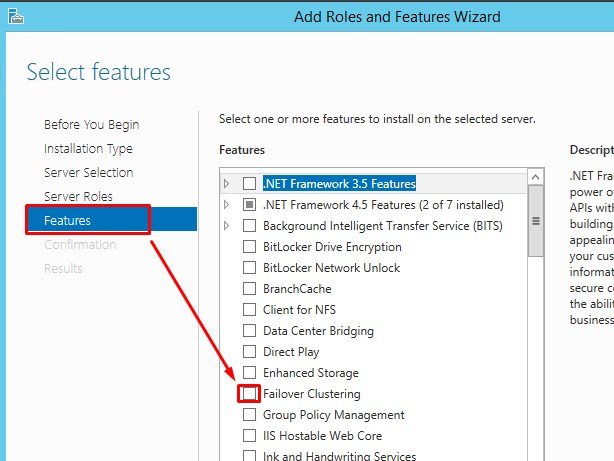Tick the Group Policy Management checkbox
Screen dimensions: 614x461
click(249, 415)
